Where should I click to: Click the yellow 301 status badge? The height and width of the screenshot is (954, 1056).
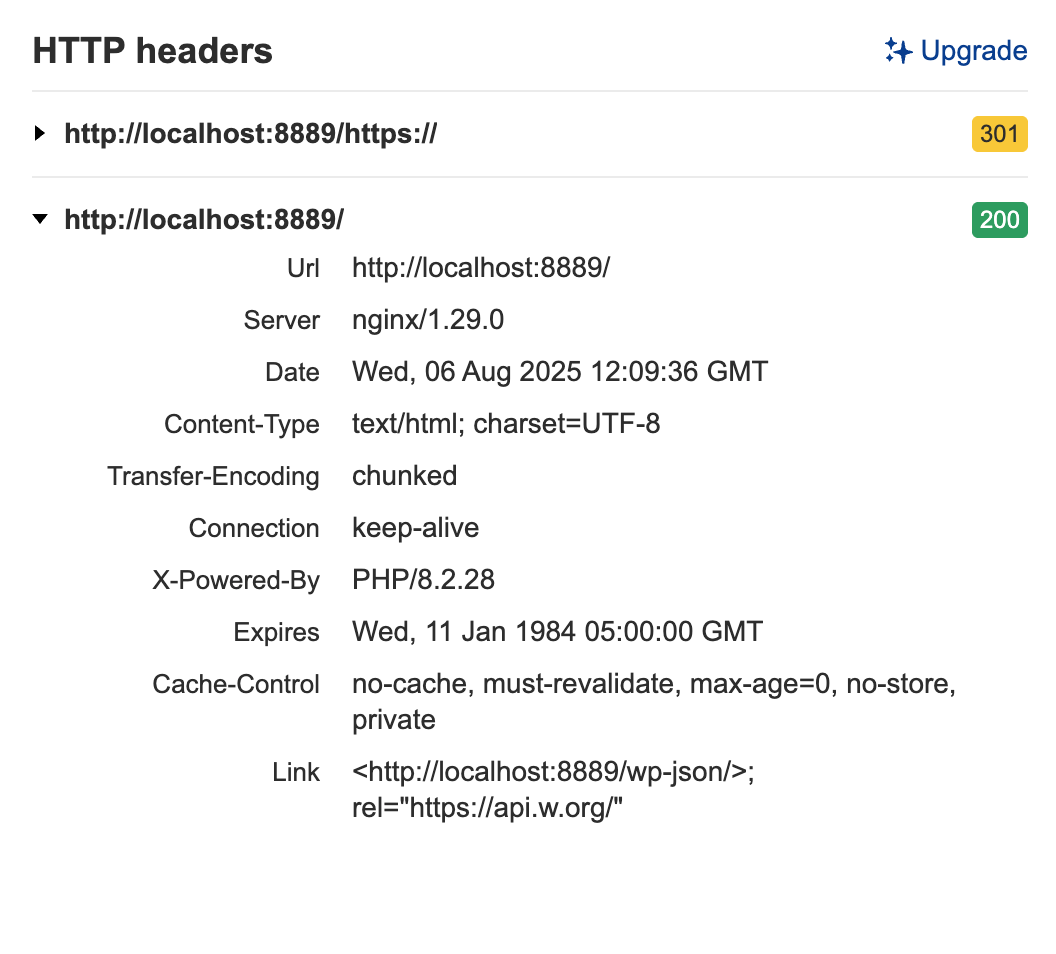999,134
